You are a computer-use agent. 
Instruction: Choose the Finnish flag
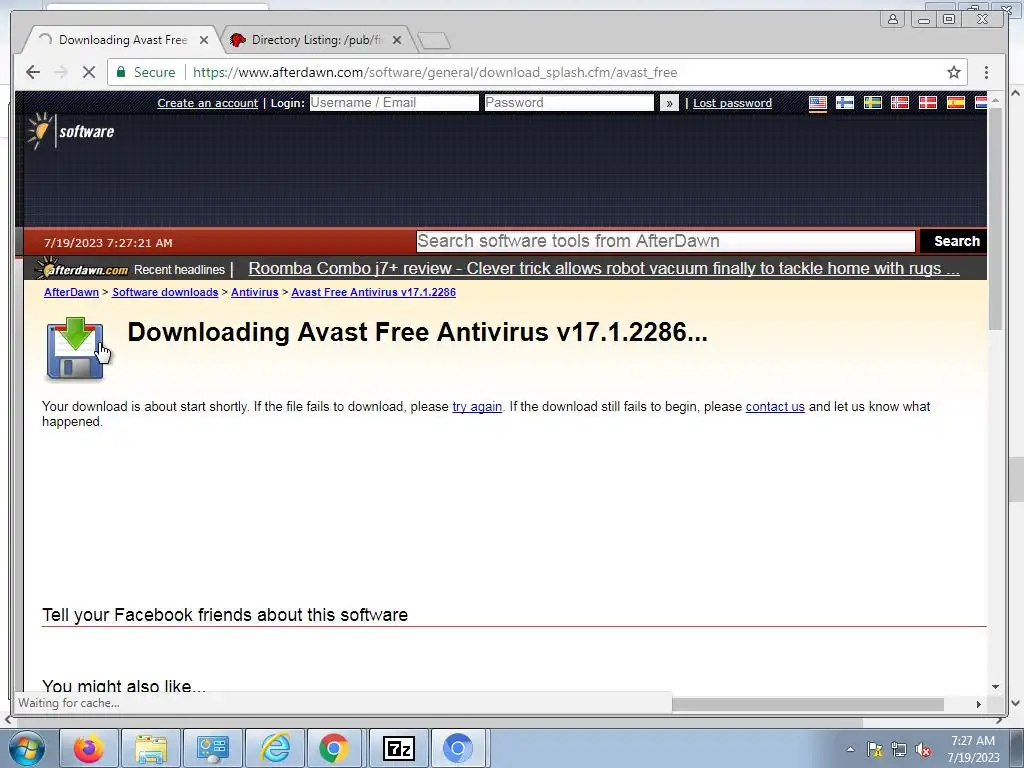pyautogui.click(x=845, y=103)
